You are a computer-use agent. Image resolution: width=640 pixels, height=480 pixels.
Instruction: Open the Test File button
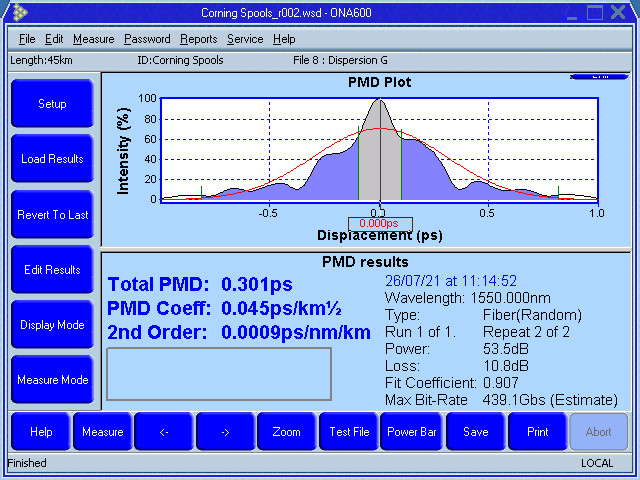point(349,432)
